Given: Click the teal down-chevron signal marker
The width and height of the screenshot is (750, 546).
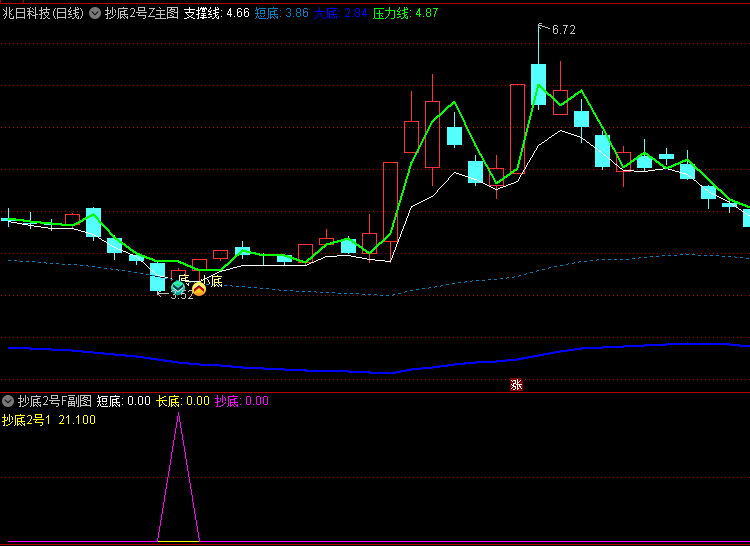Looking at the screenshot, I should (178, 288).
